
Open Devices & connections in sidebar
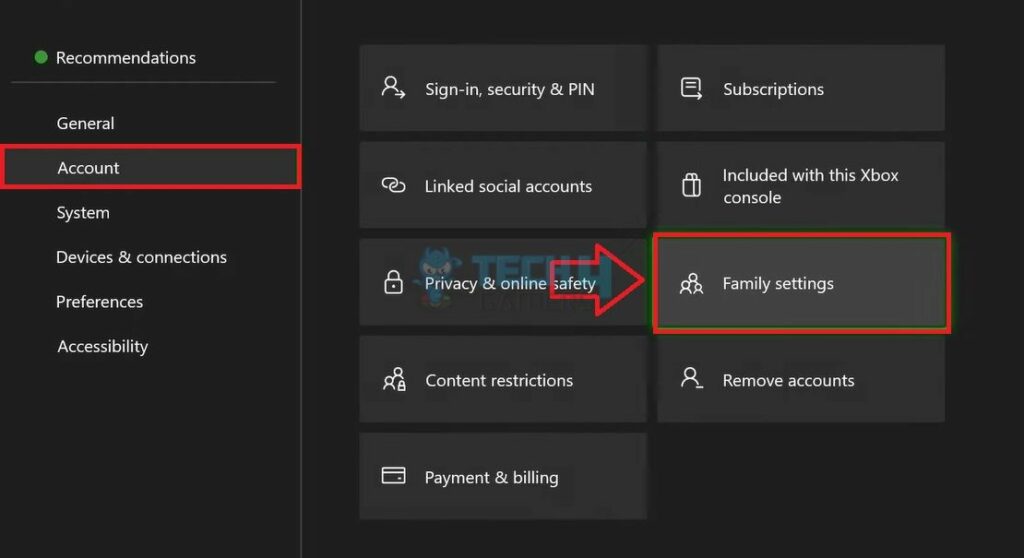pos(141,257)
